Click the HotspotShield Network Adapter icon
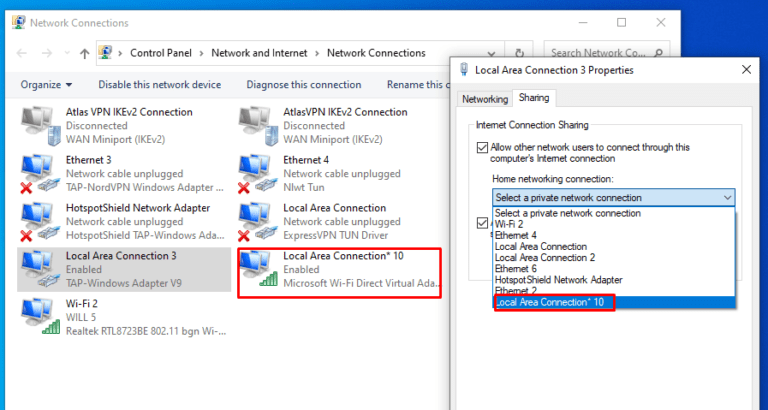 40,221
